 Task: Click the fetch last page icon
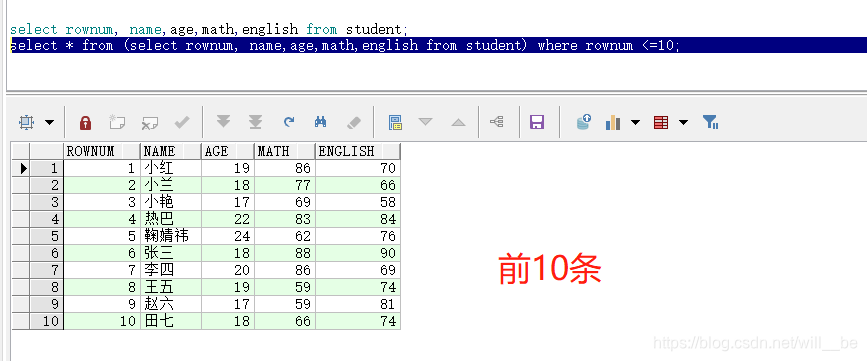(x=255, y=122)
